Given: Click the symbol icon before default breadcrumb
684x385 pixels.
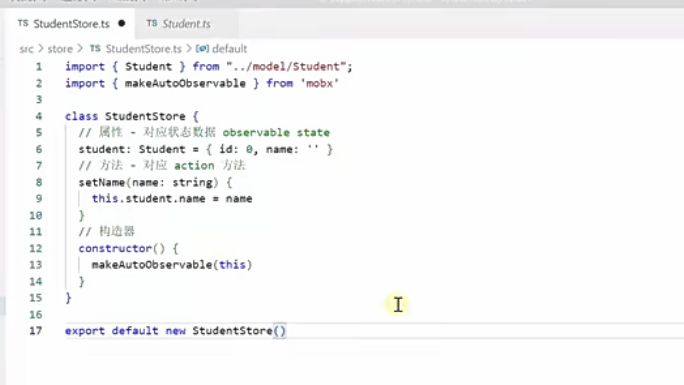Looking at the screenshot, I should (202, 48).
